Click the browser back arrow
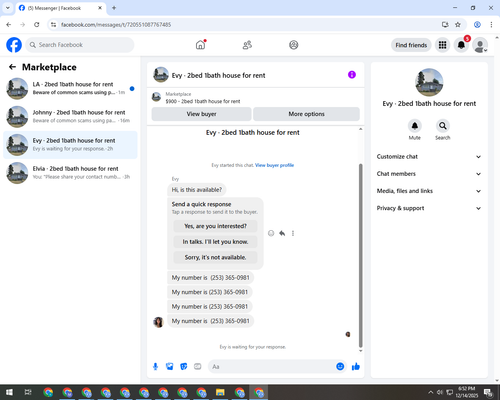This screenshot has height=400, width=500. pyautogui.click(x=9, y=24)
